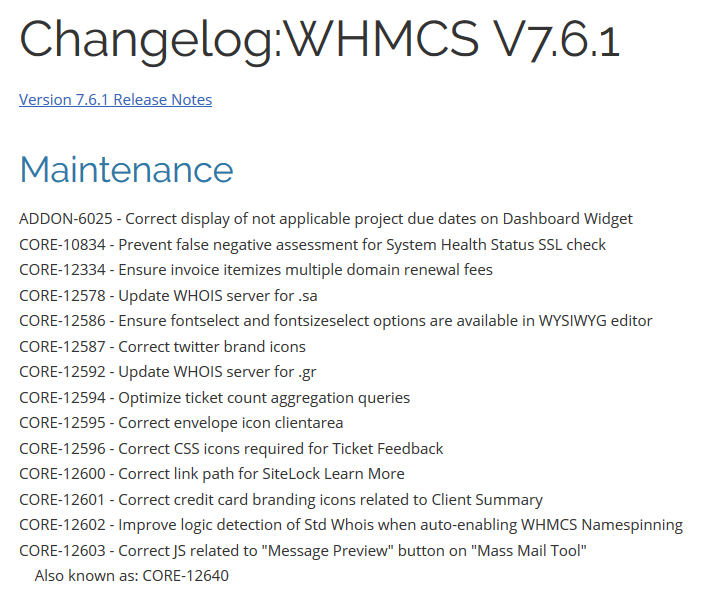This screenshot has width=705, height=591.
Task: Click the CORE-12594 ticket count queries entry
Action: (x=214, y=398)
